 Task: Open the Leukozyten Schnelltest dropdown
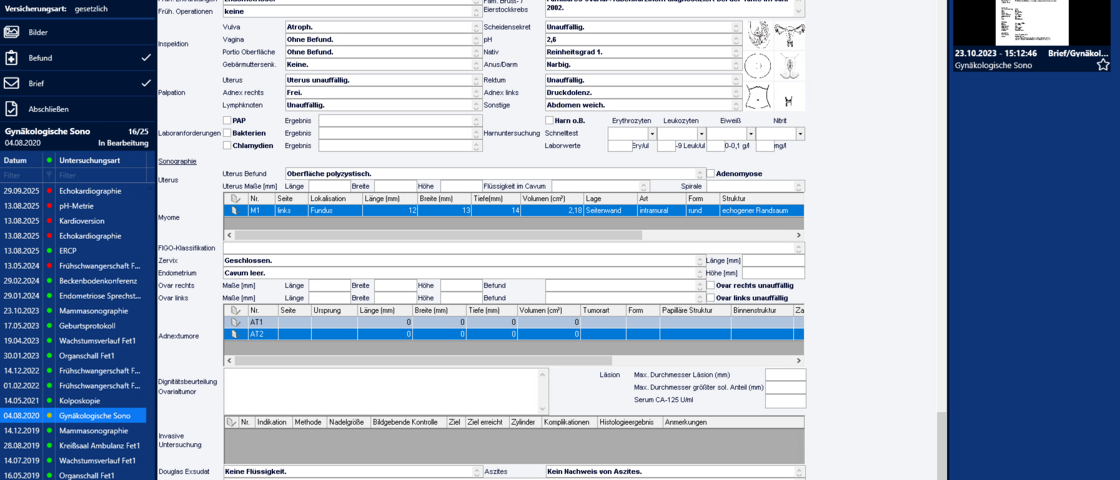(701, 133)
